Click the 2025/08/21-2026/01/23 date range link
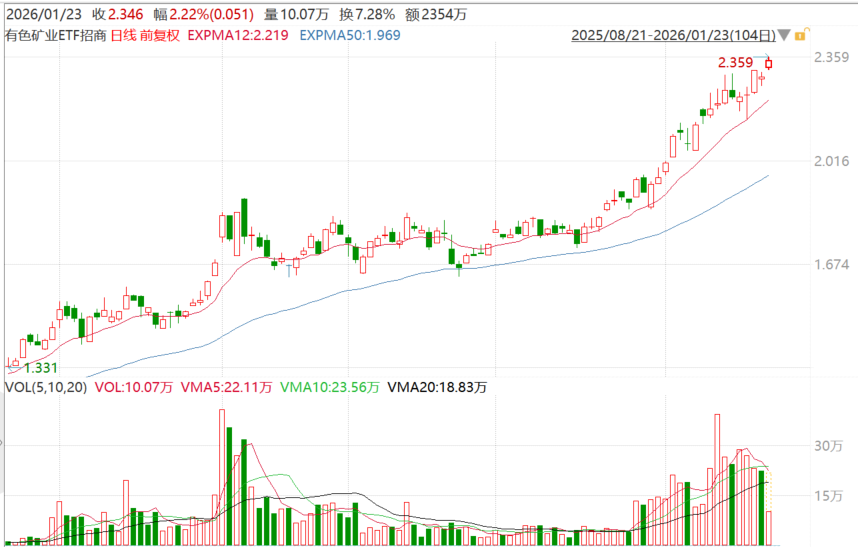This screenshot has width=858, height=547. 672,35
